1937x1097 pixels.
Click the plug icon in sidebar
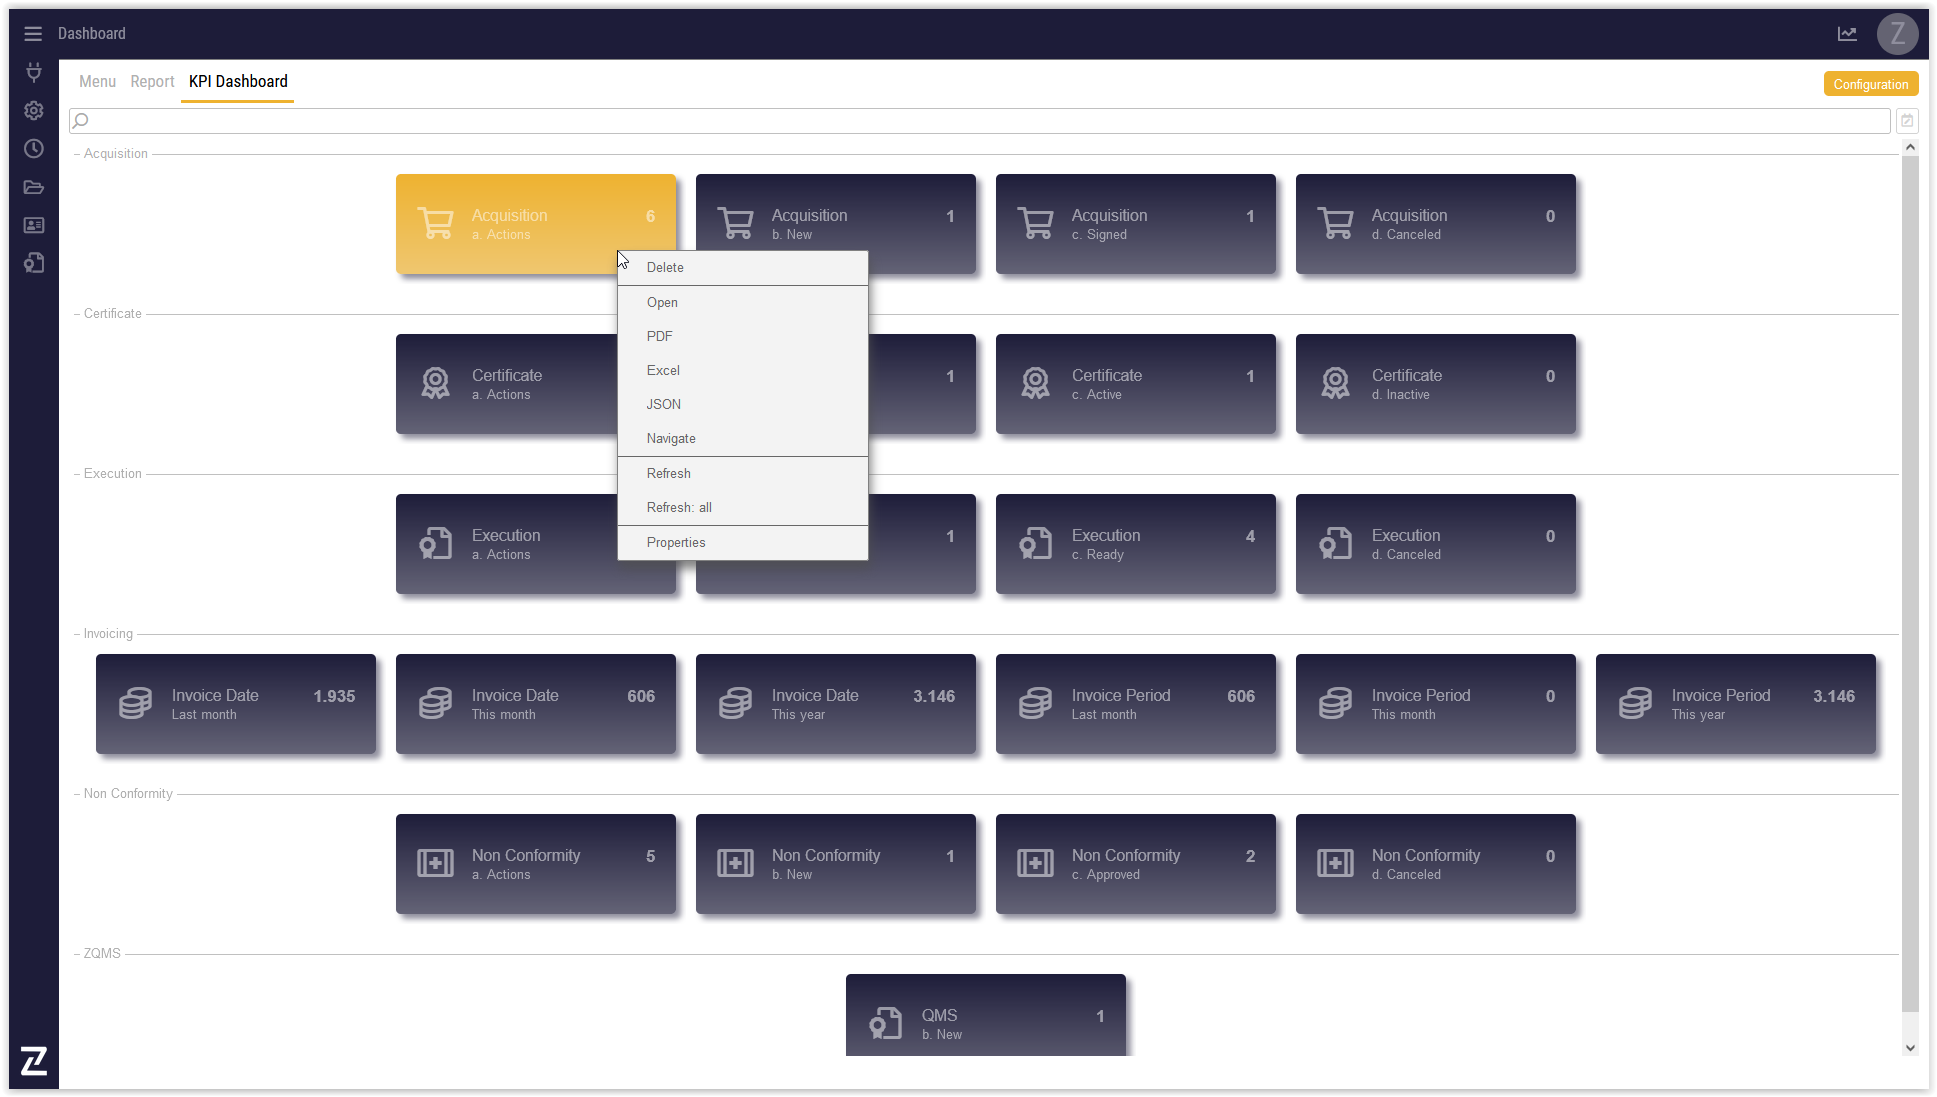34,72
